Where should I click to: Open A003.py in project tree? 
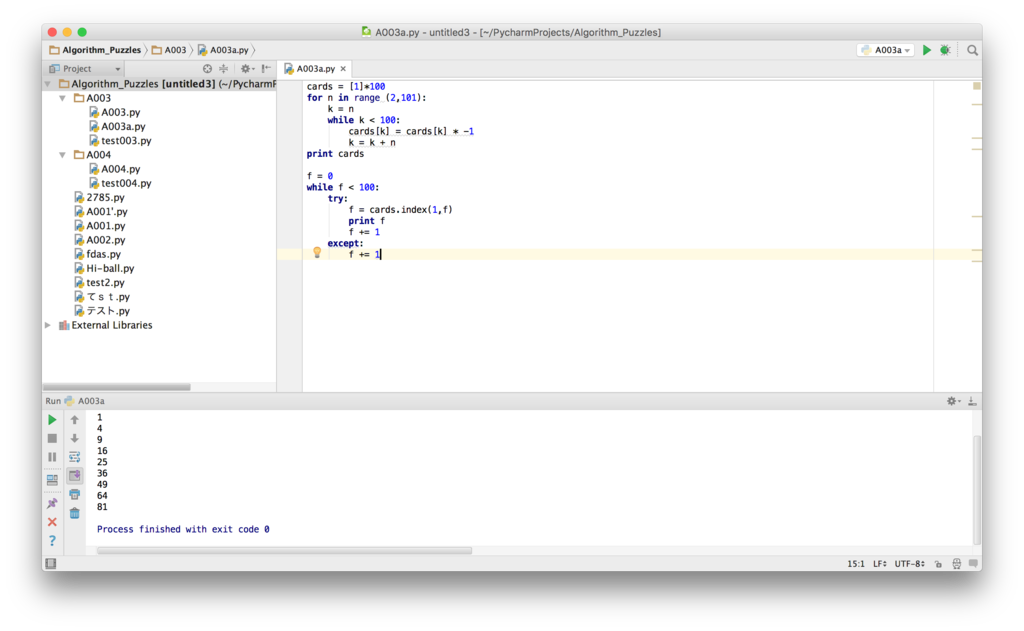tap(114, 112)
